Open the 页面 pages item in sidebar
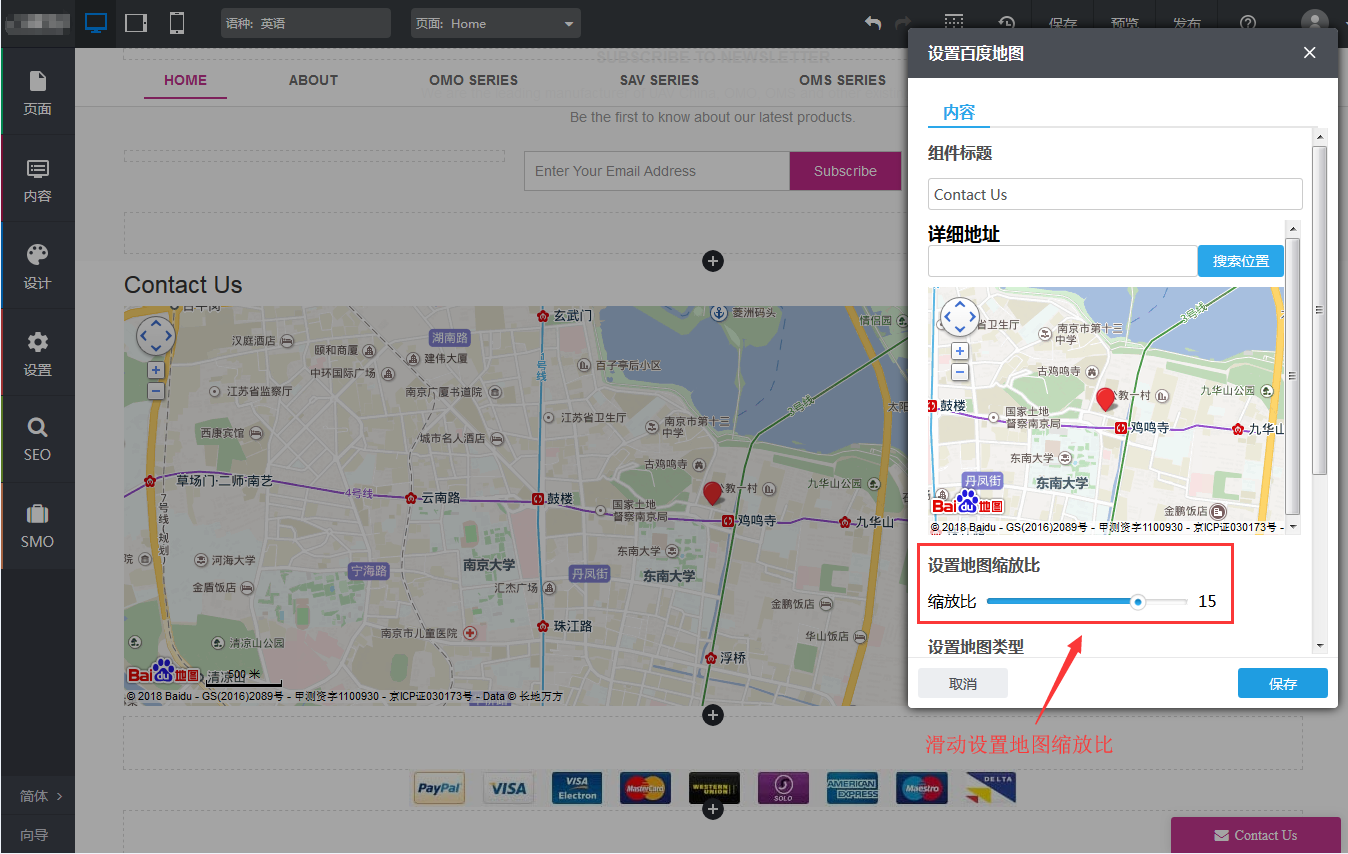Screen dimensions: 1348x854 pyautogui.click(x=38, y=92)
